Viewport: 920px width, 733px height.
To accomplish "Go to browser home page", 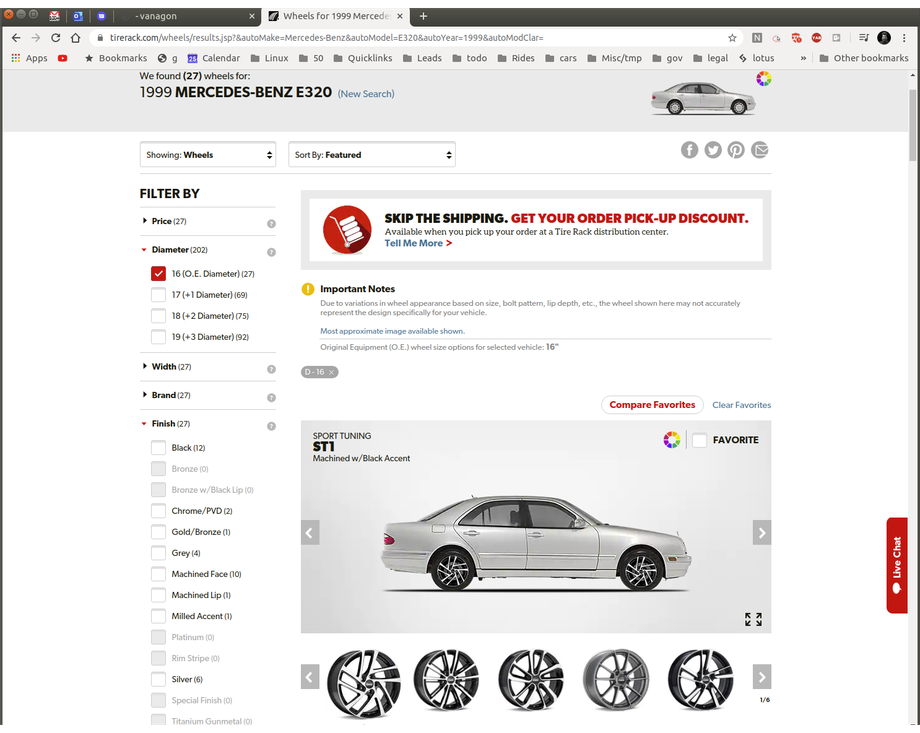I will tap(75, 38).
